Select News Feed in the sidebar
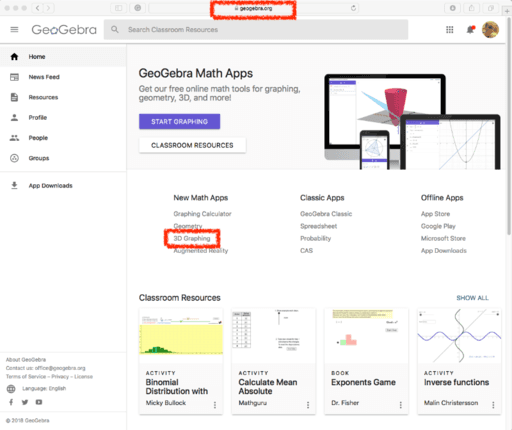The height and width of the screenshot is (430, 512). [63, 77]
